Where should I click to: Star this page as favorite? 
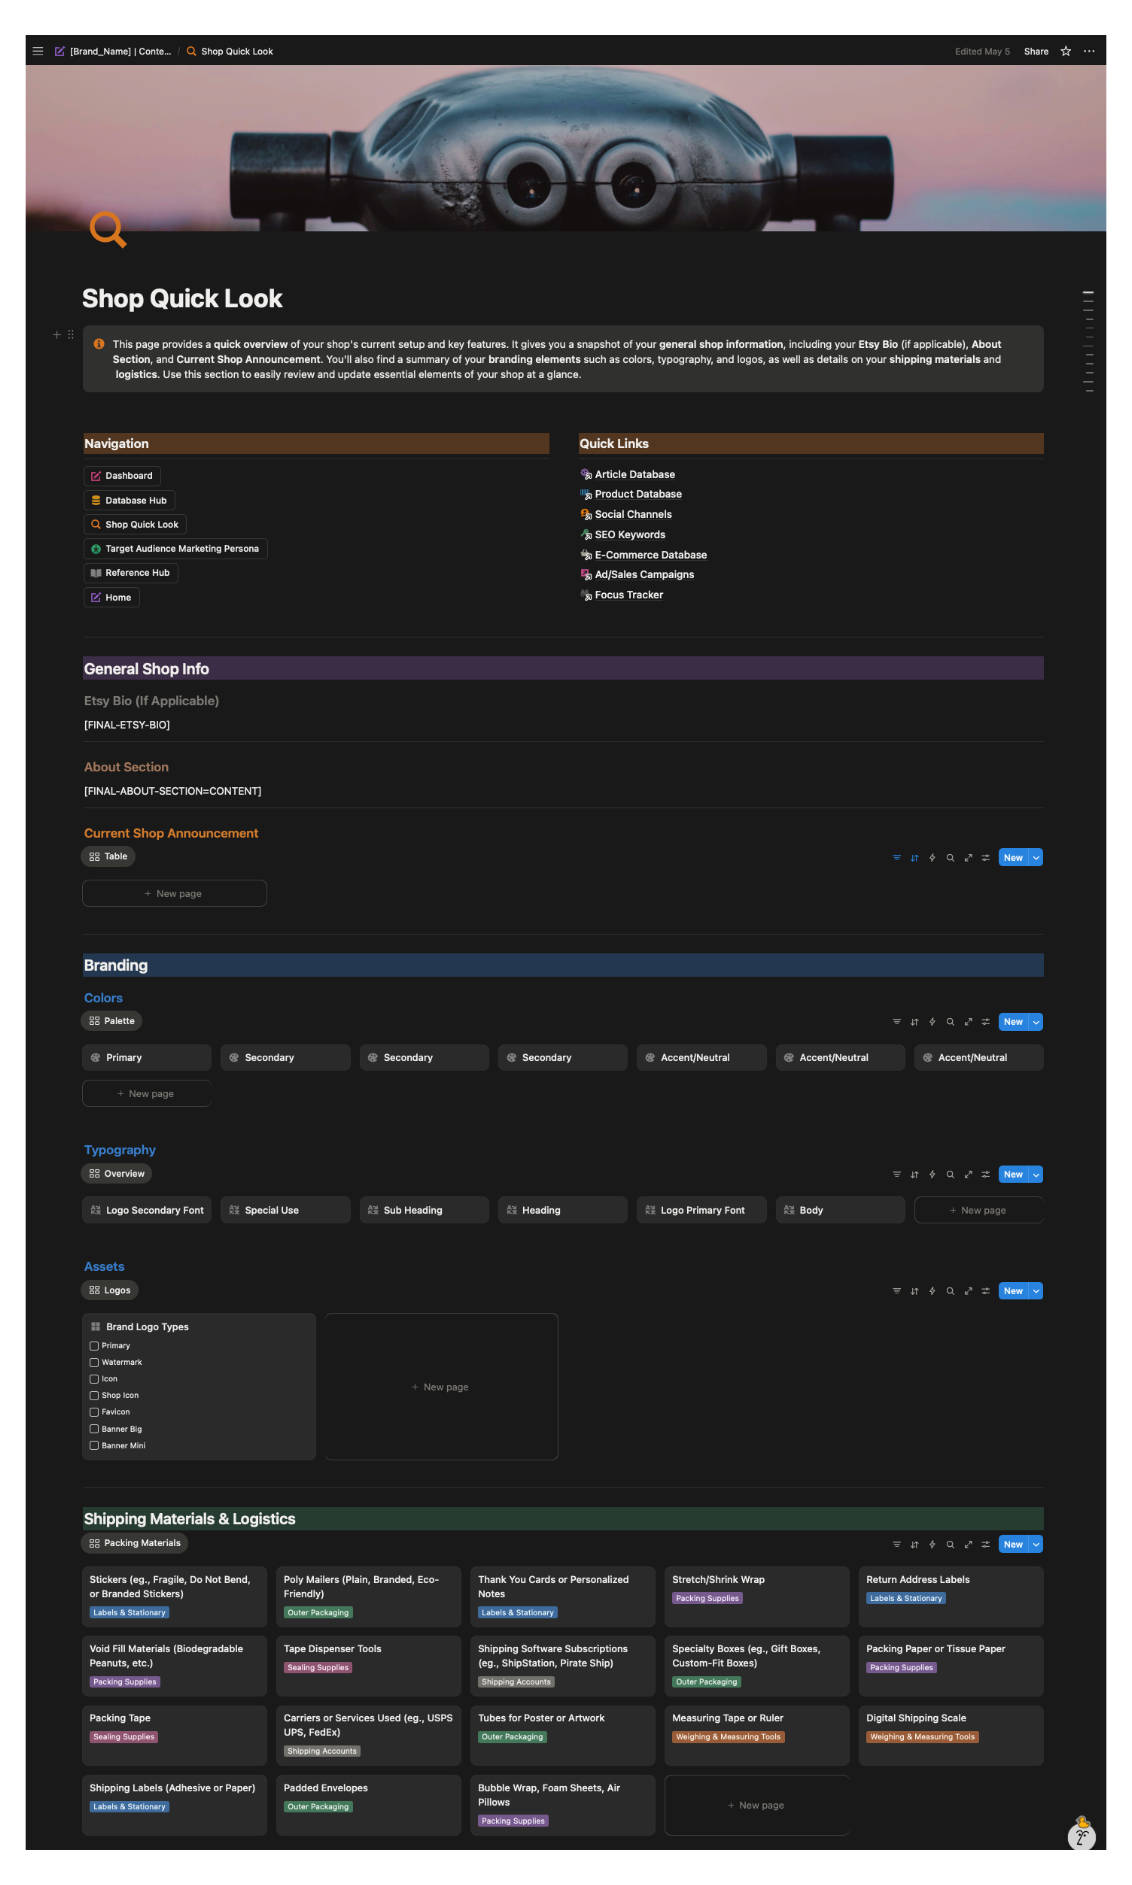1066,51
